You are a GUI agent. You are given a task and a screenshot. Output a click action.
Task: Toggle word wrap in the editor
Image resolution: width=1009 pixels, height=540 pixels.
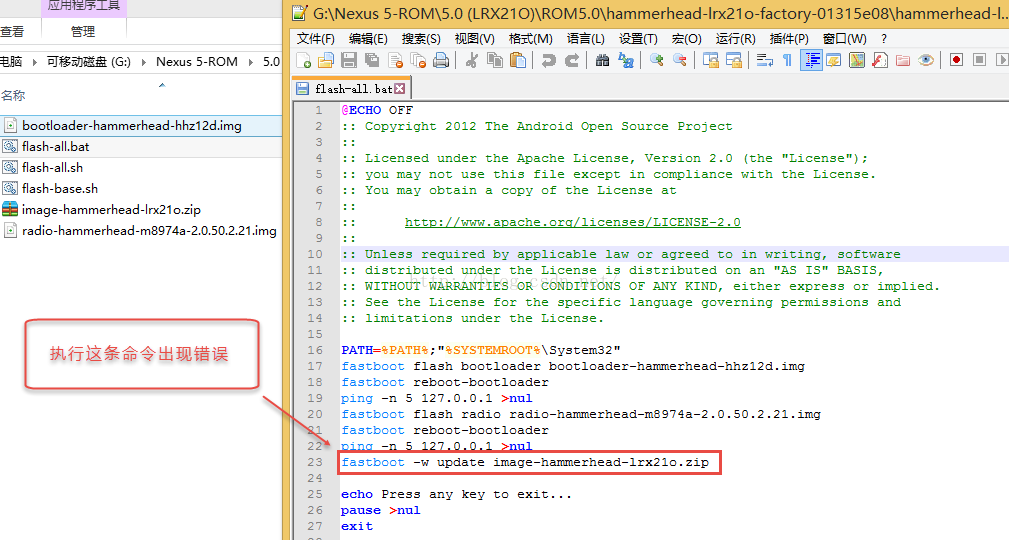pyautogui.click(x=764, y=61)
